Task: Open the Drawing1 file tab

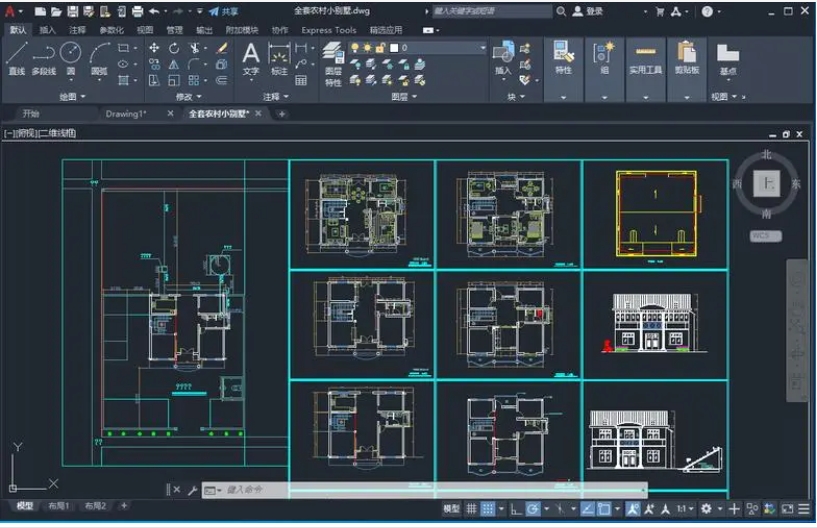Action: (x=126, y=114)
